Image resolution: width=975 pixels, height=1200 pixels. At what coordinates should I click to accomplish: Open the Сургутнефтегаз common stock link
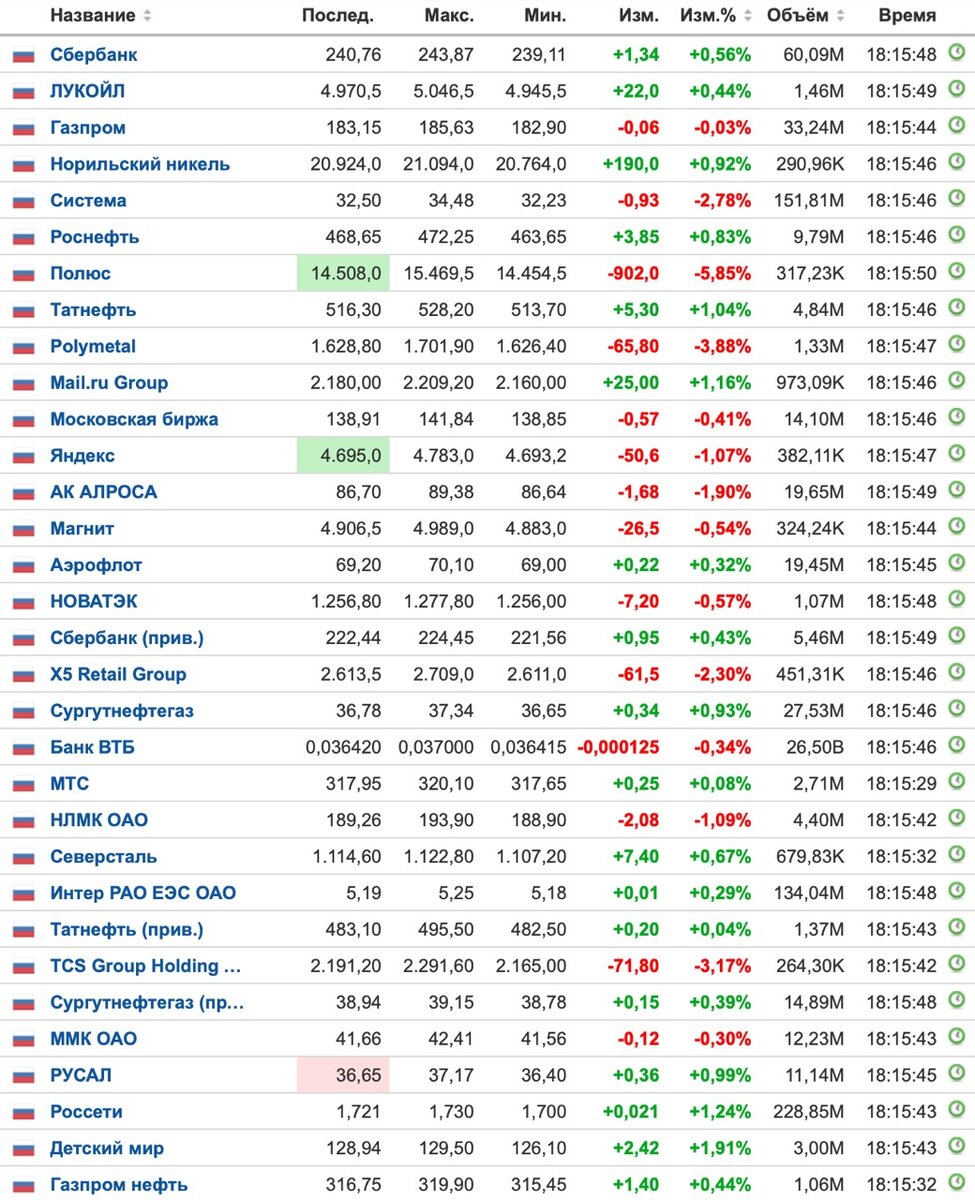point(122,711)
